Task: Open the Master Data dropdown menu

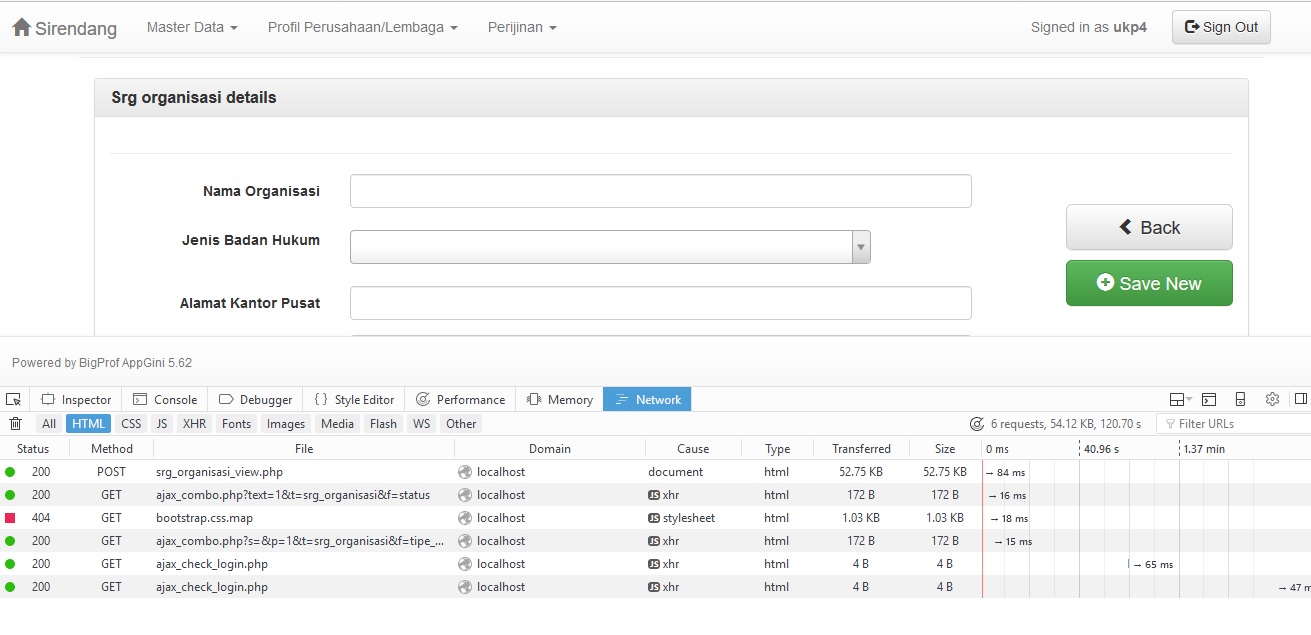Action: (192, 27)
